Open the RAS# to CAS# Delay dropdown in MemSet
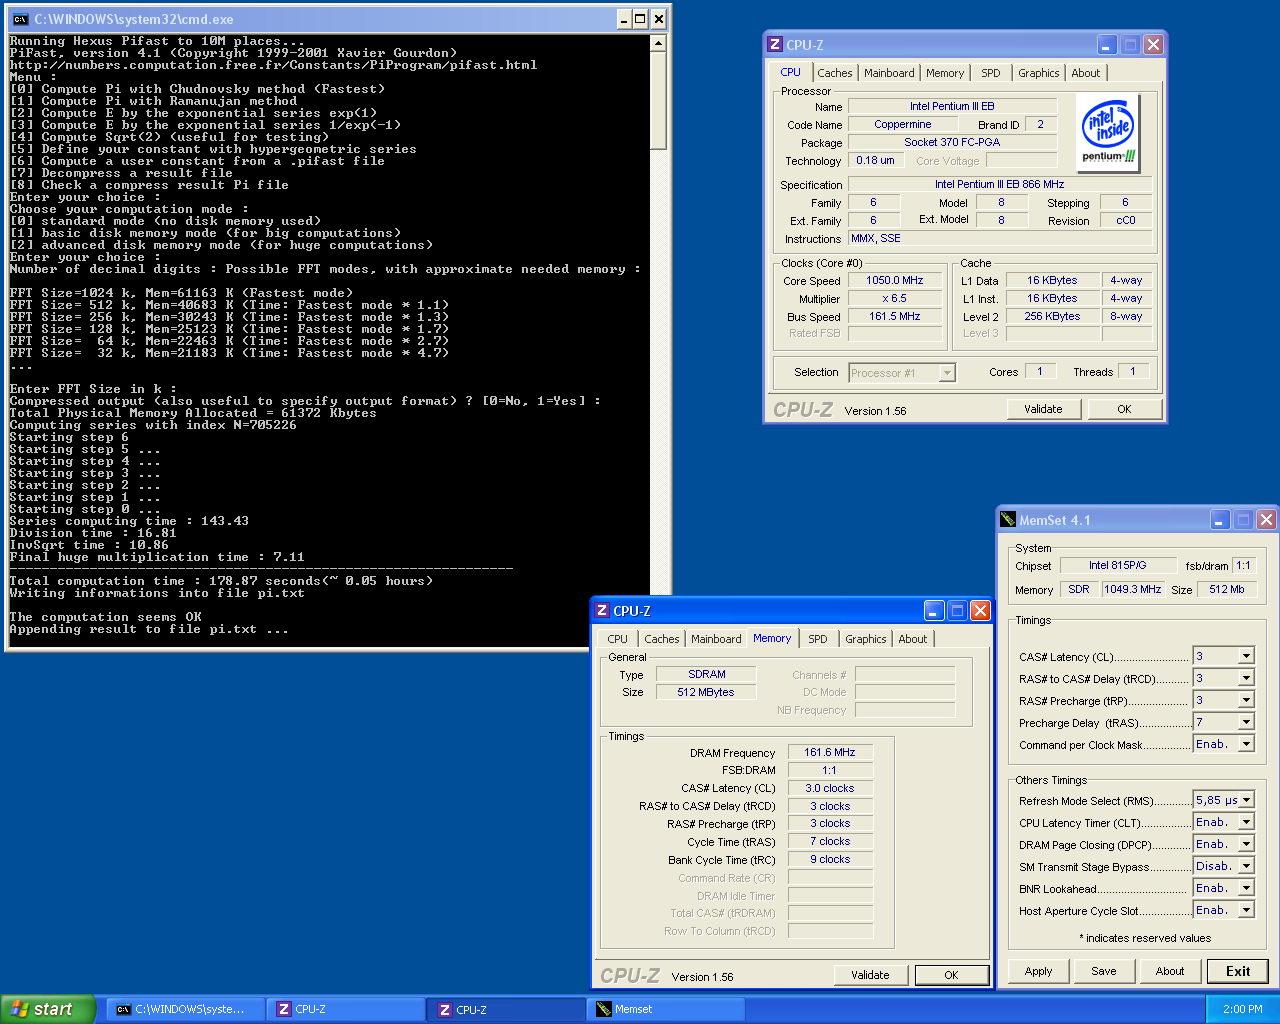The image size is (1280, 1024). pyautogui.click(x=1246, y=679)
